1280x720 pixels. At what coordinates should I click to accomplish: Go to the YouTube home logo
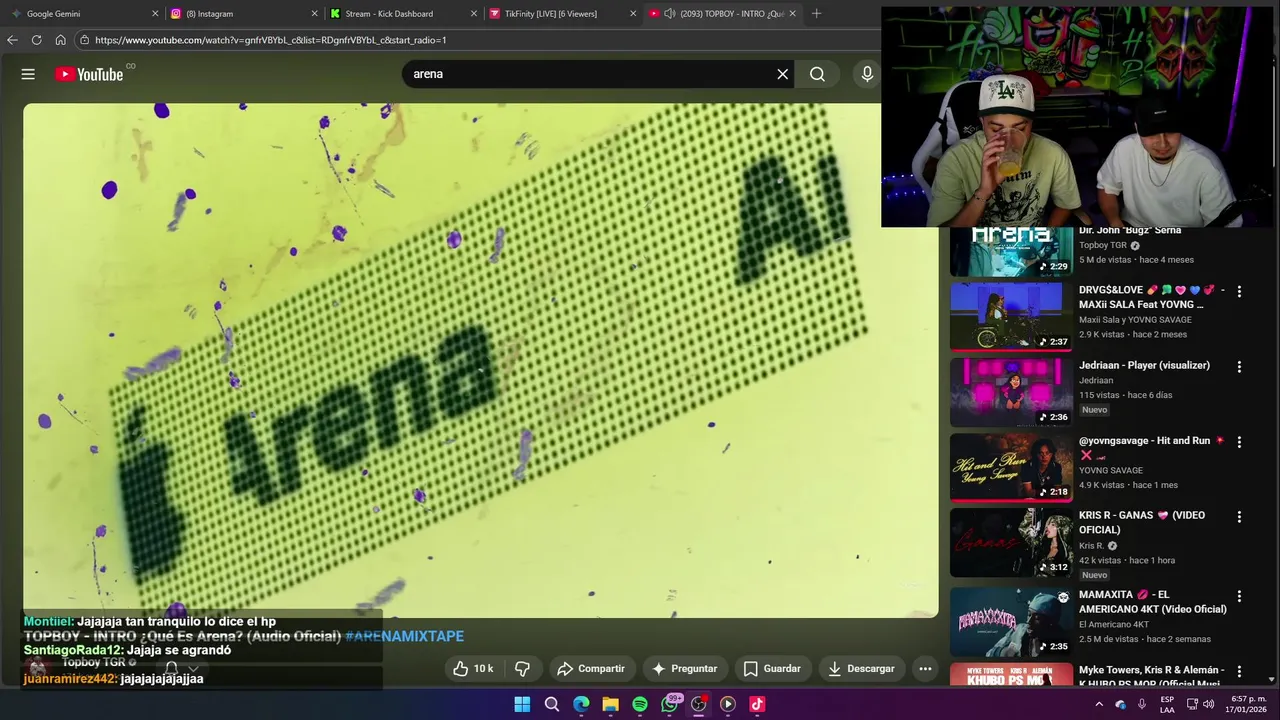89,74
